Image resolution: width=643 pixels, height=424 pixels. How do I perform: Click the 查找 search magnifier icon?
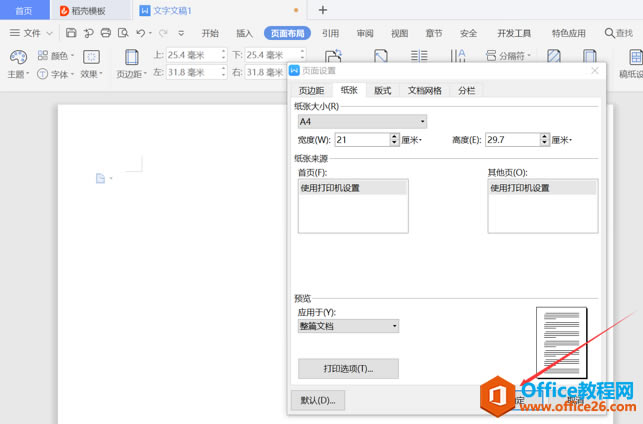tap(612, 33)
